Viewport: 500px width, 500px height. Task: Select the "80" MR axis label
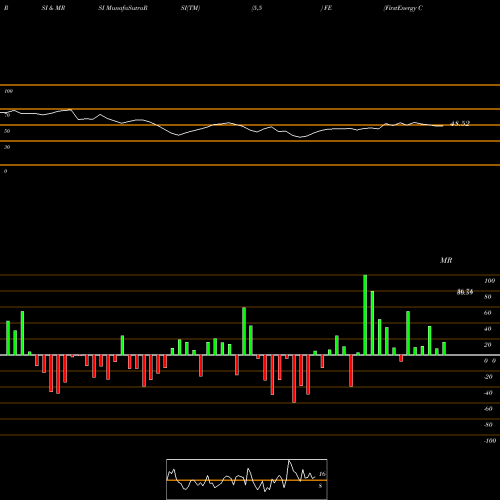tap(488, 297)
